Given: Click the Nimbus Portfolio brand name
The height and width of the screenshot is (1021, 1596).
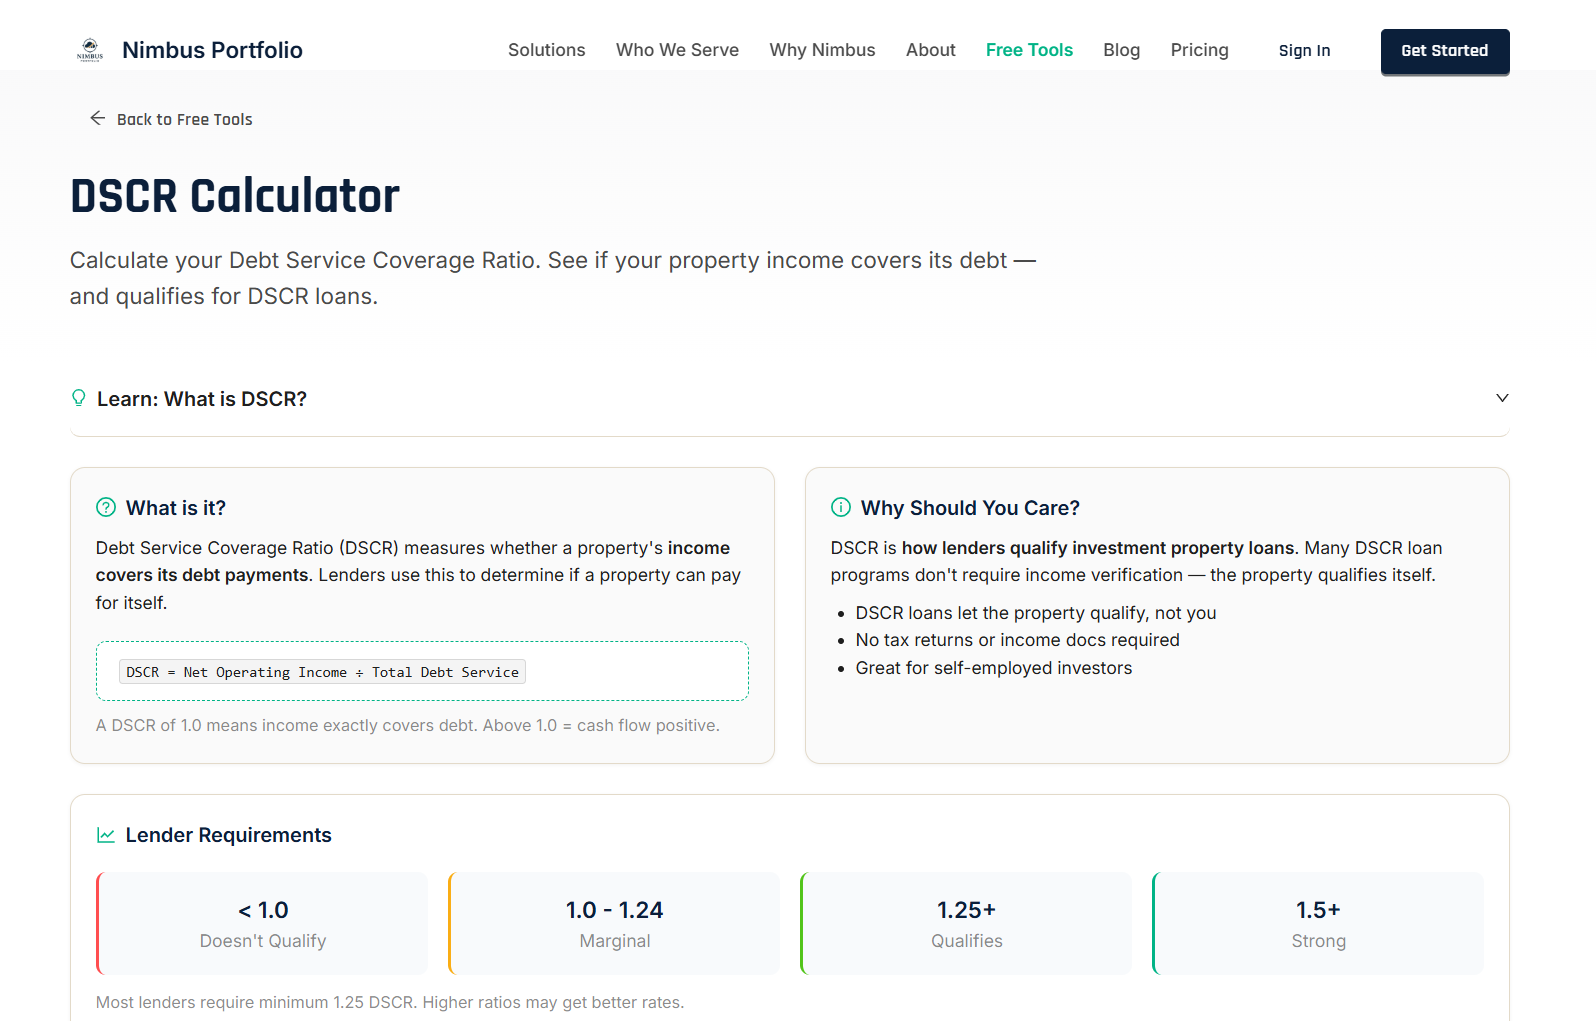Looking at the screenshot, I should [212, 50].
